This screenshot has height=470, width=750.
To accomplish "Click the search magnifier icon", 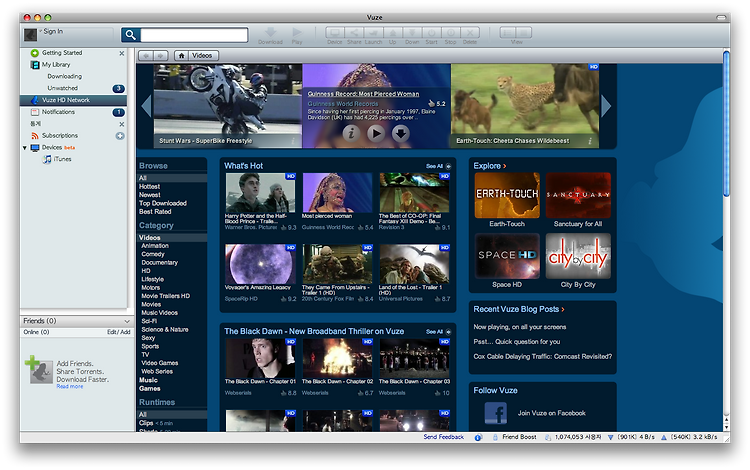I will click(x=130, y=34).
